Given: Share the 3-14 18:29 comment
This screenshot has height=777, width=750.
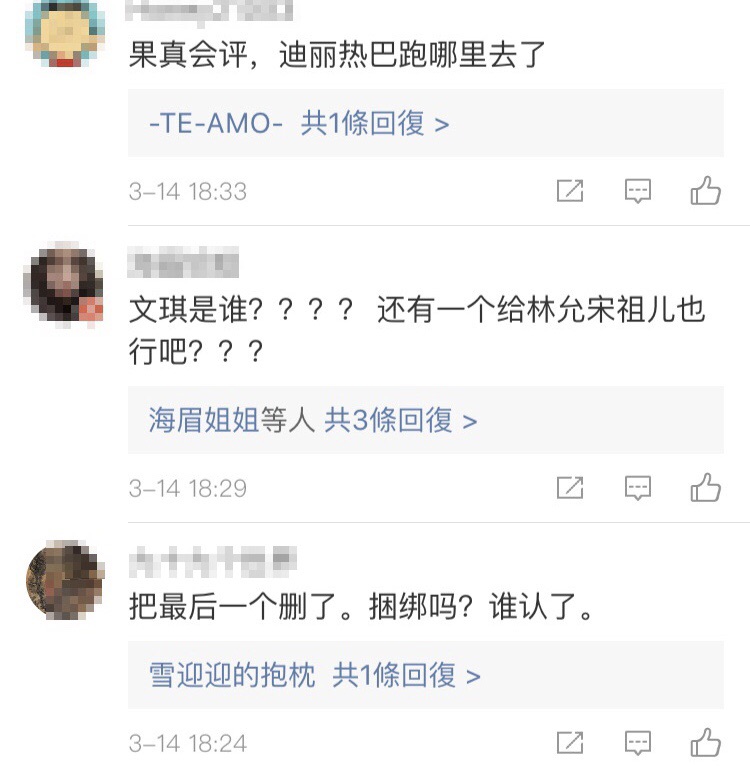Looking at the screenshot, I should coord(569,488).
